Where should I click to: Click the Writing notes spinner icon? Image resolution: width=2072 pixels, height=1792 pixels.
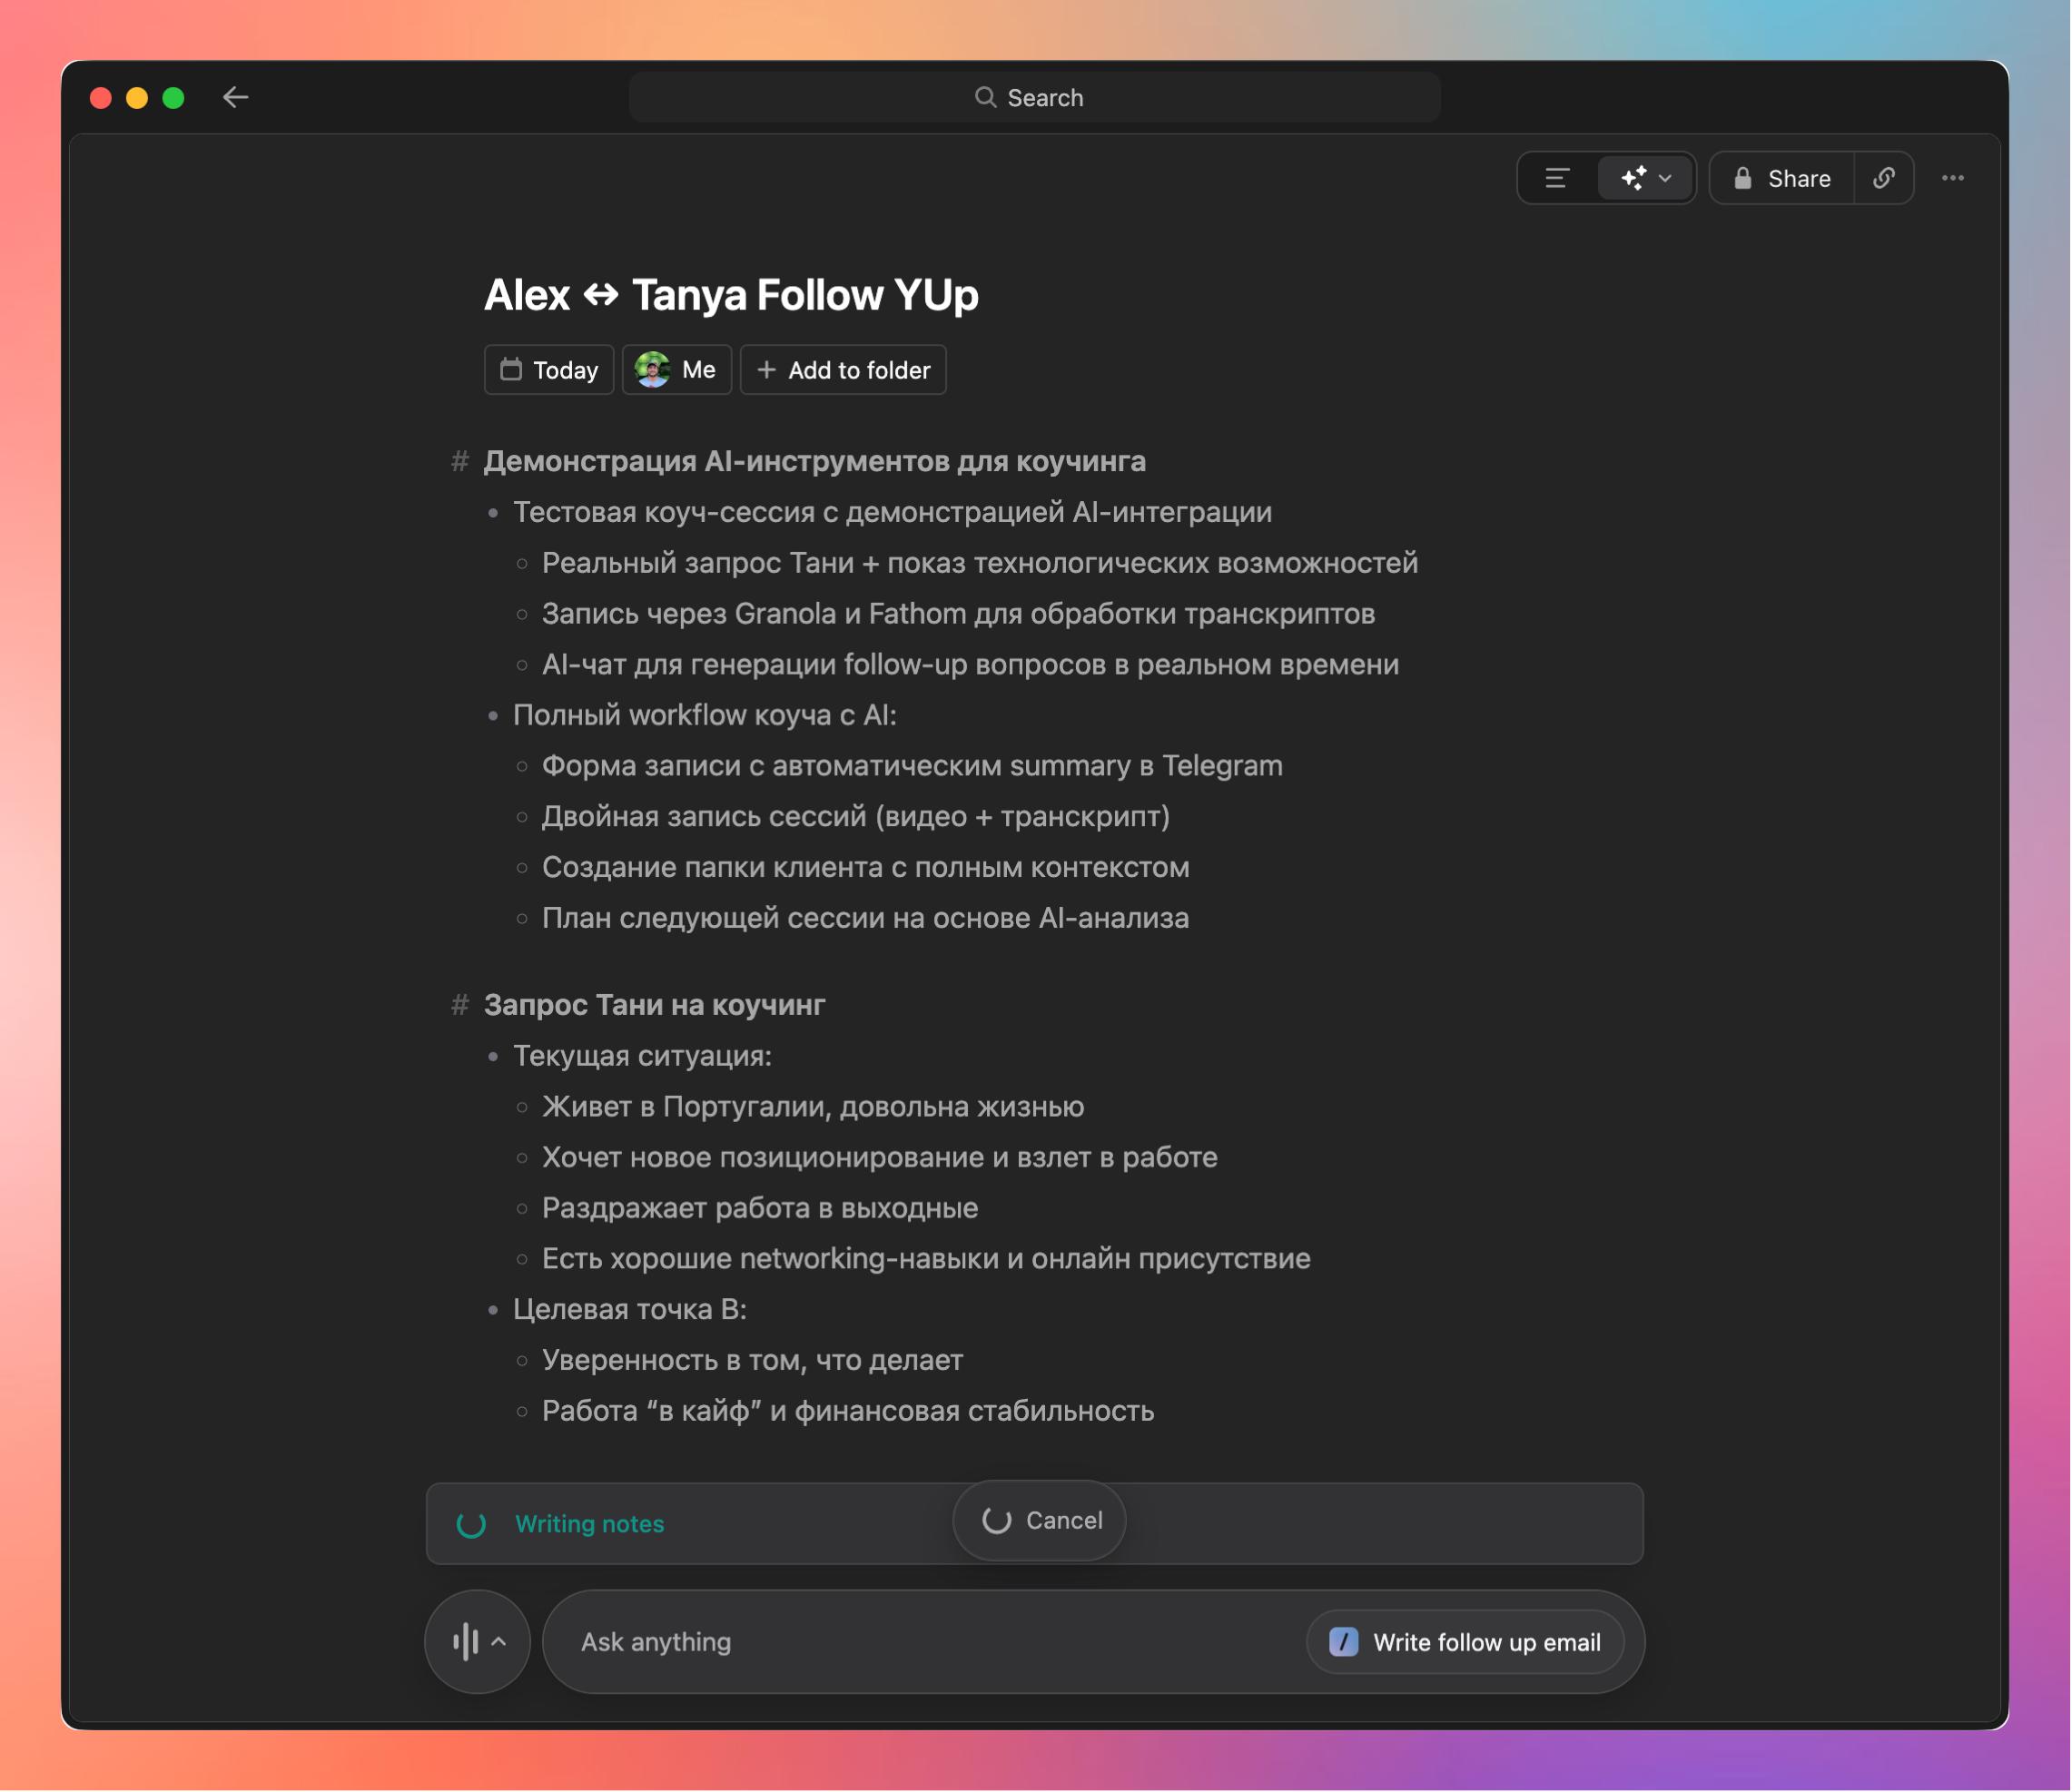point(471,1524)
